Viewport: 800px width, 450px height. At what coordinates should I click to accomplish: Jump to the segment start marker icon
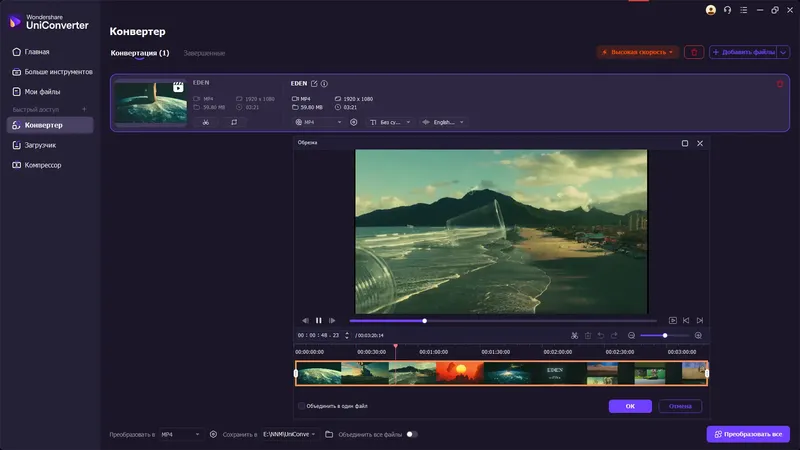click(686, 320)
